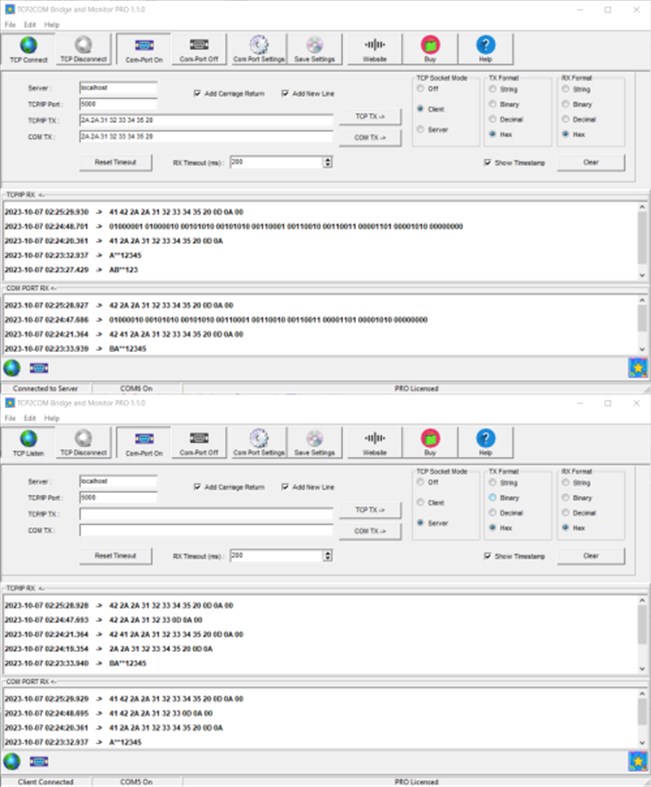Select RX Format Decimal in top window
651x787 pixels.
(566, 119)
